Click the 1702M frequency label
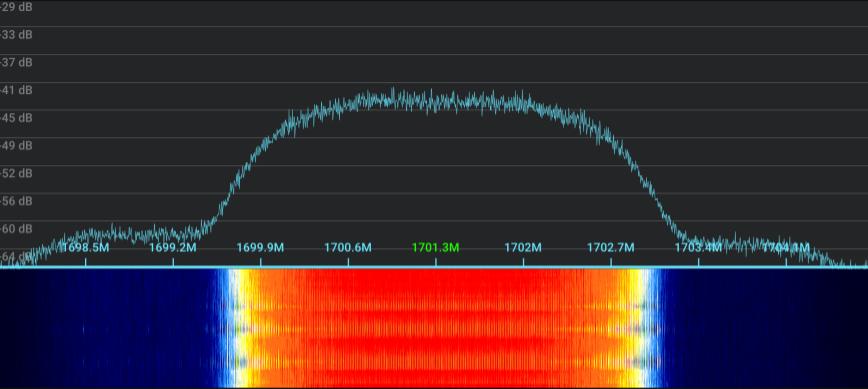868x389 pixels. (523, 247)
